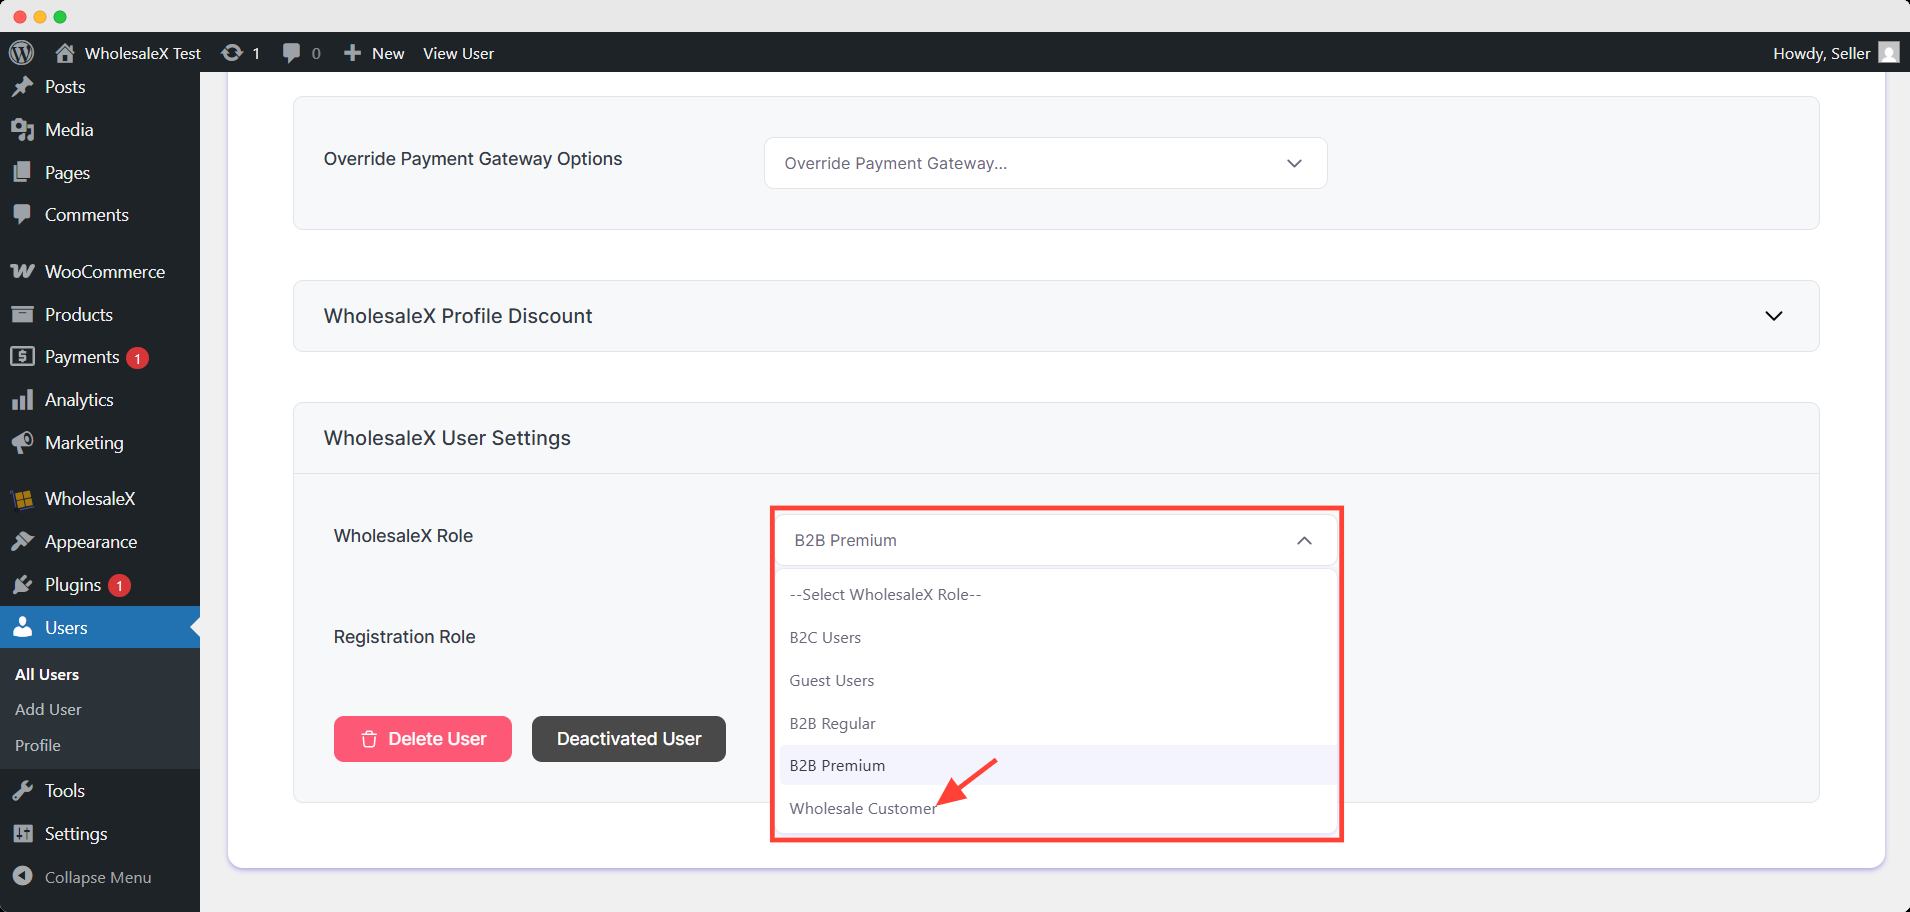The height and width of the screenshot is (912, 1910).
Task: Click New link in admin bar
Action: coord(388,53)
